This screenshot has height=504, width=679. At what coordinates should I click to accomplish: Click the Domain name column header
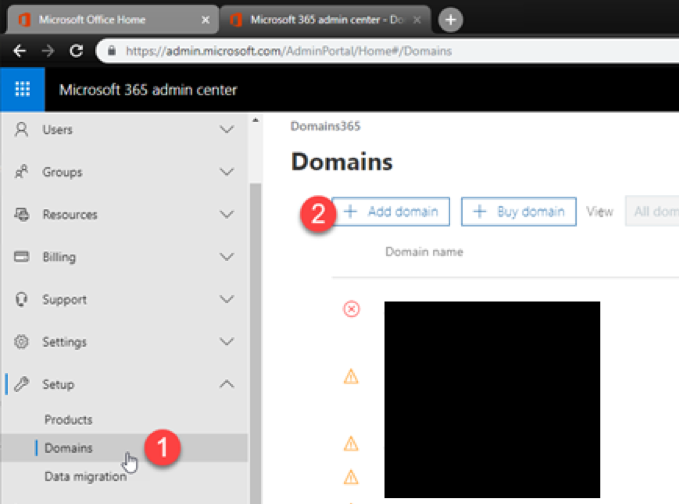pyautogui.click(x=424, y=252)
